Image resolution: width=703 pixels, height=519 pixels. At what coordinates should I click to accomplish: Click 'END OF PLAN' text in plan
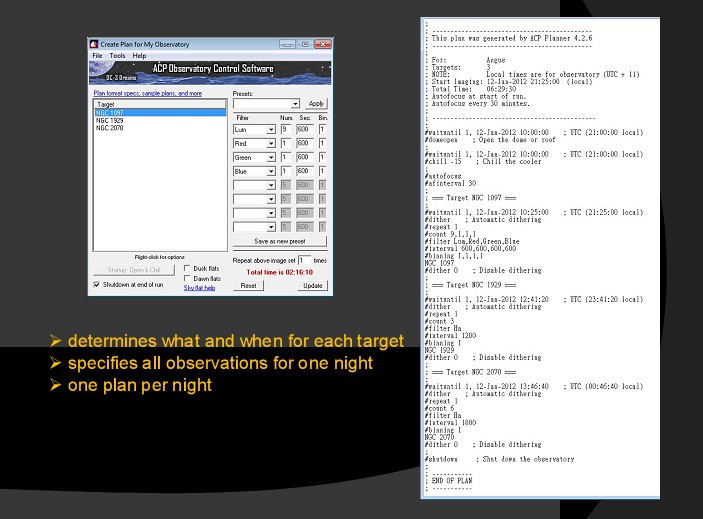click(451, 480)
